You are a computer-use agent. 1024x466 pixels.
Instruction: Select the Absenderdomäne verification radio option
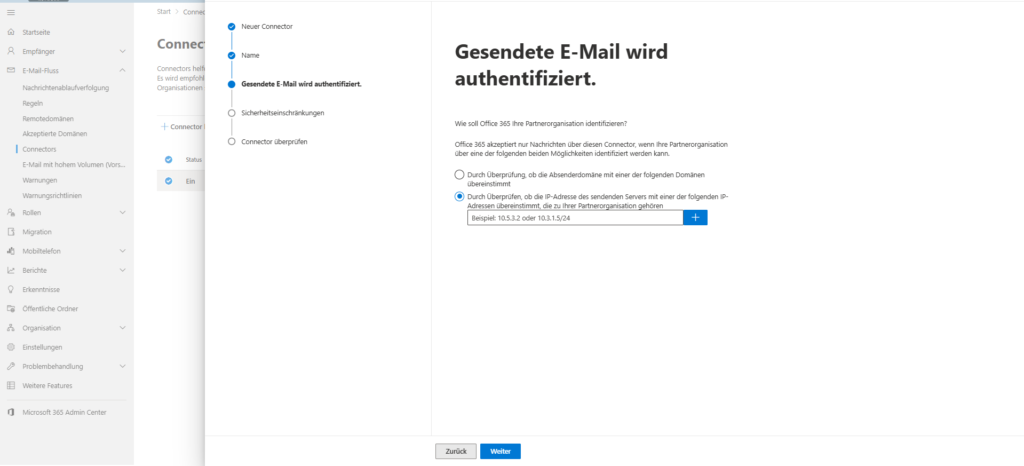pyautogui.click(x=460, y=174)
